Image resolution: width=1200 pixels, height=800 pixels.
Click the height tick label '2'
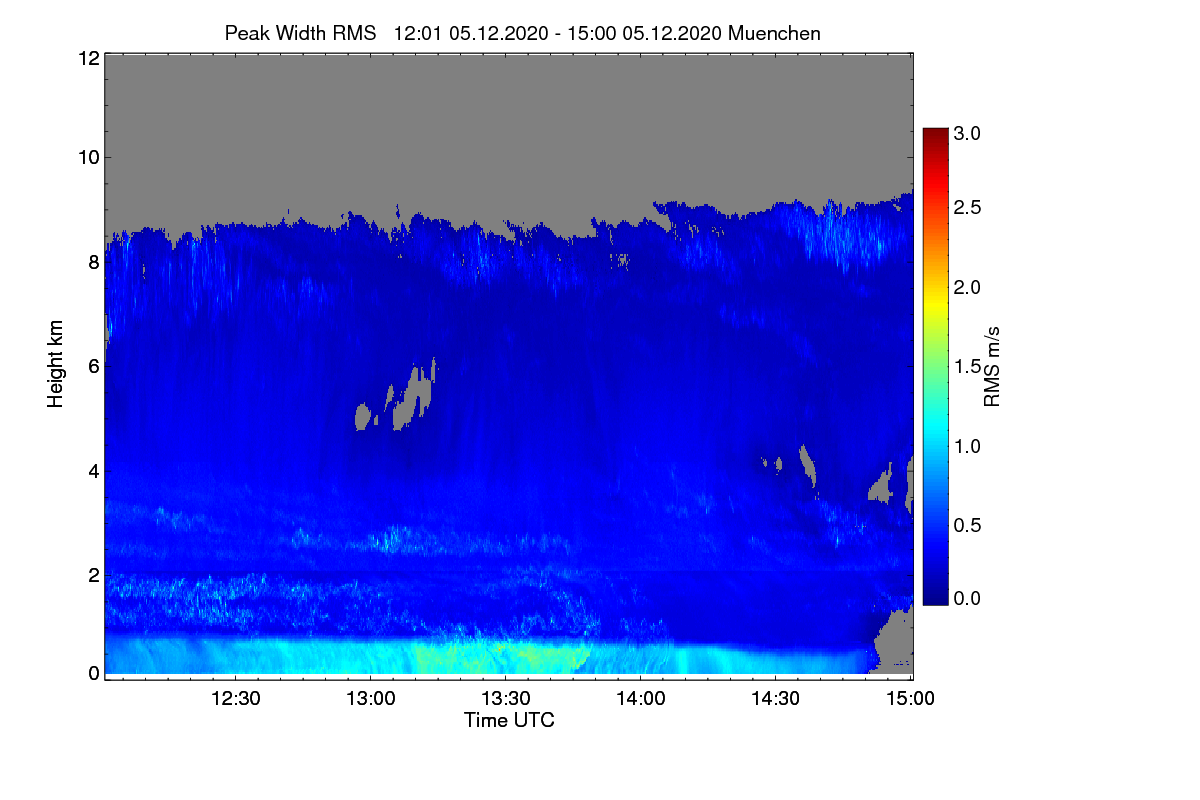[93, 574]
